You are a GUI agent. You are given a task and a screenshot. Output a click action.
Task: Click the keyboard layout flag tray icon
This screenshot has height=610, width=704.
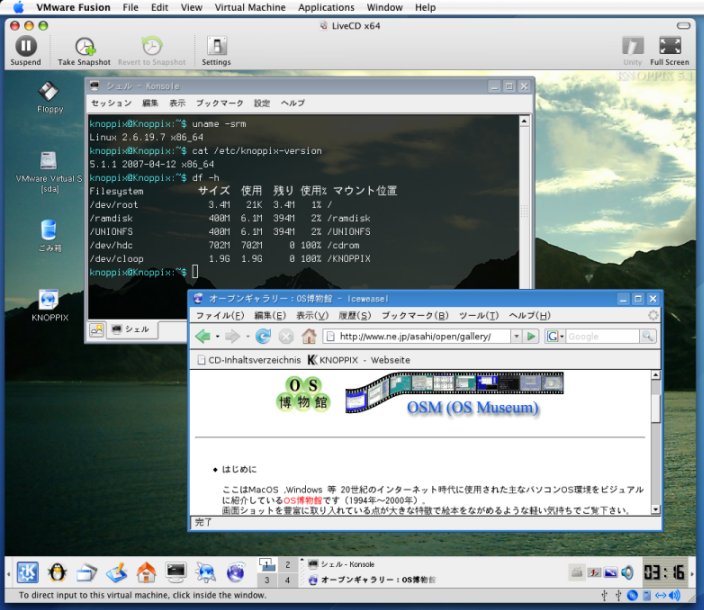594,573
